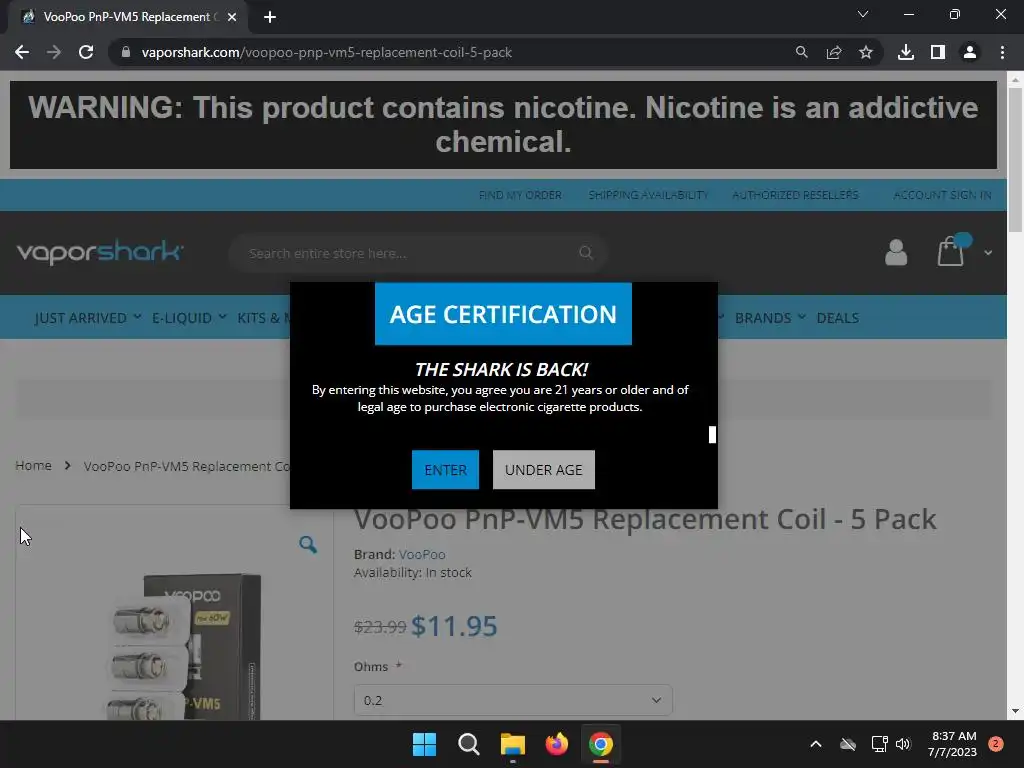The width and height of the screenshot is (1024, 768).
Task: Focus the store search field
Action: pos(418,253)
